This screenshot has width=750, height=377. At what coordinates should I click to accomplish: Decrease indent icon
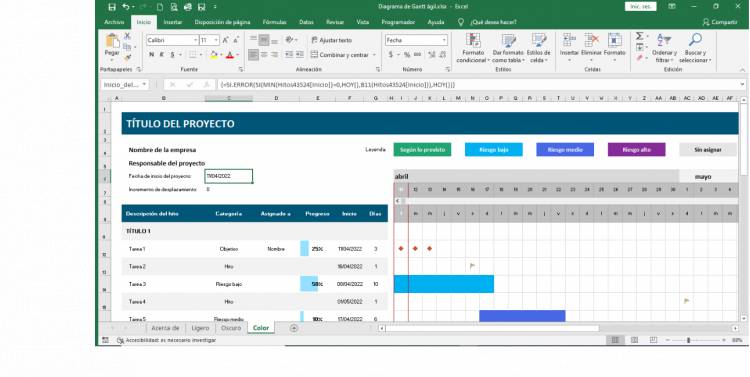coord(289,55)
